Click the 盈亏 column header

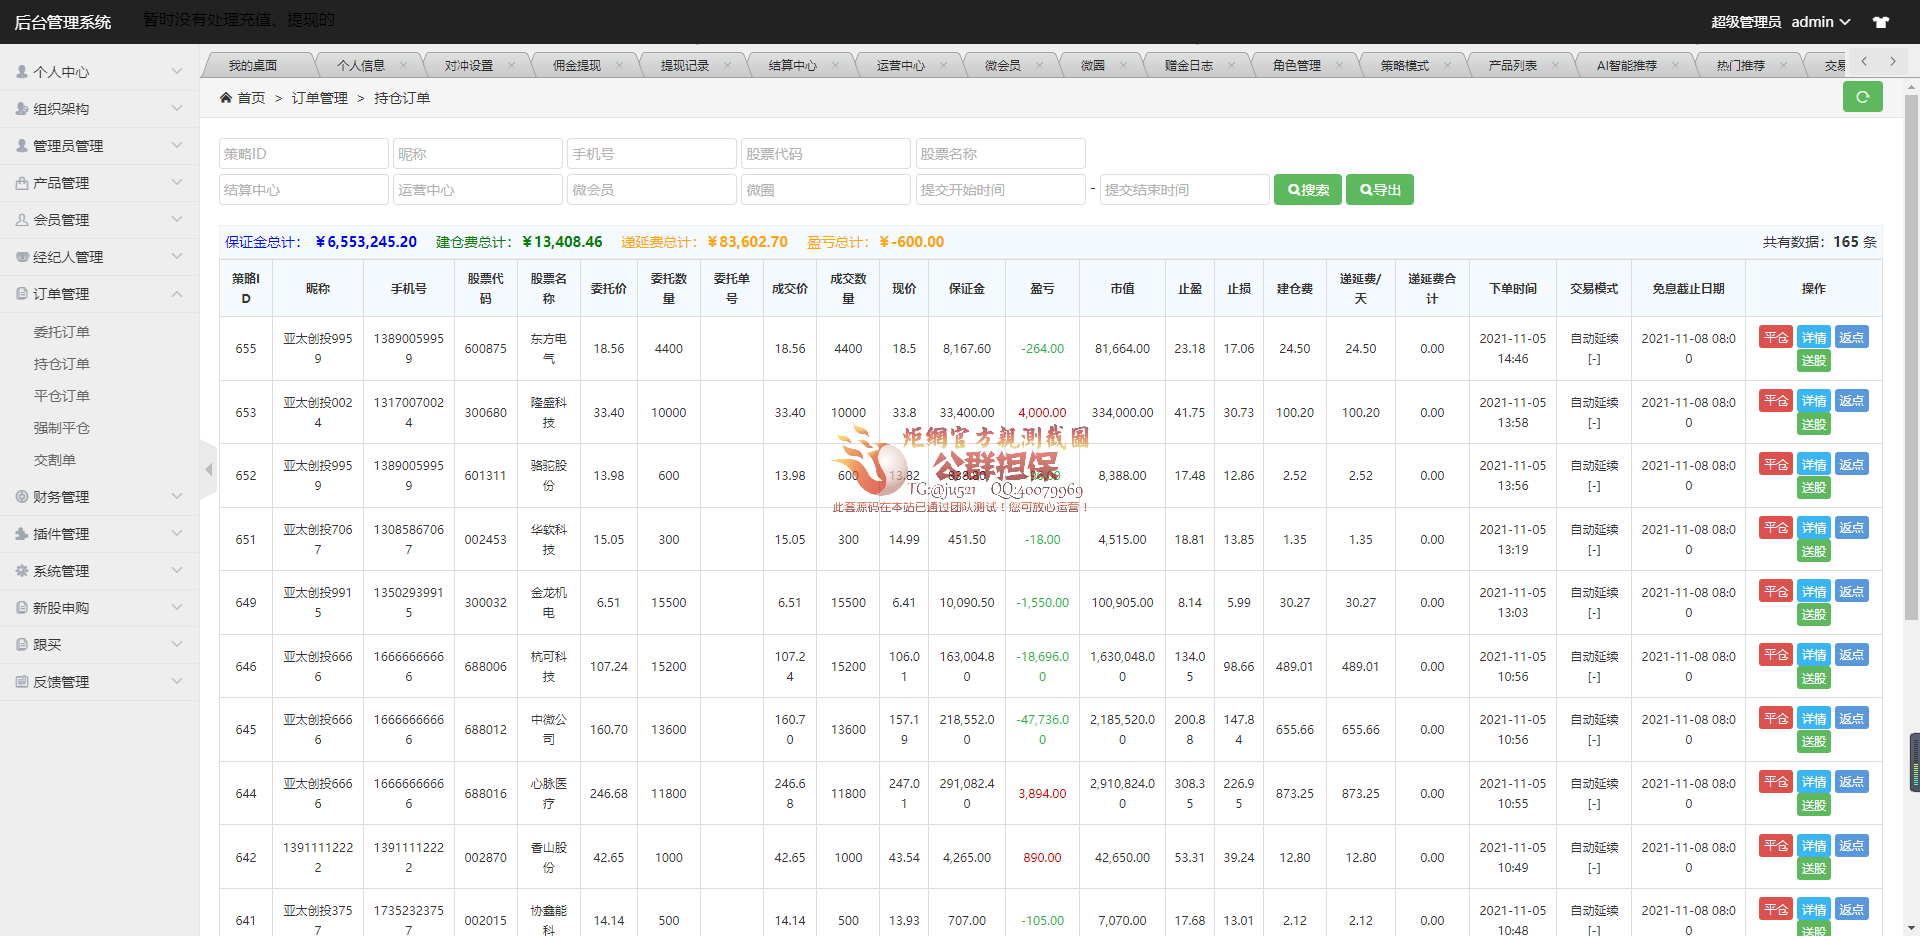point(1042,288)
